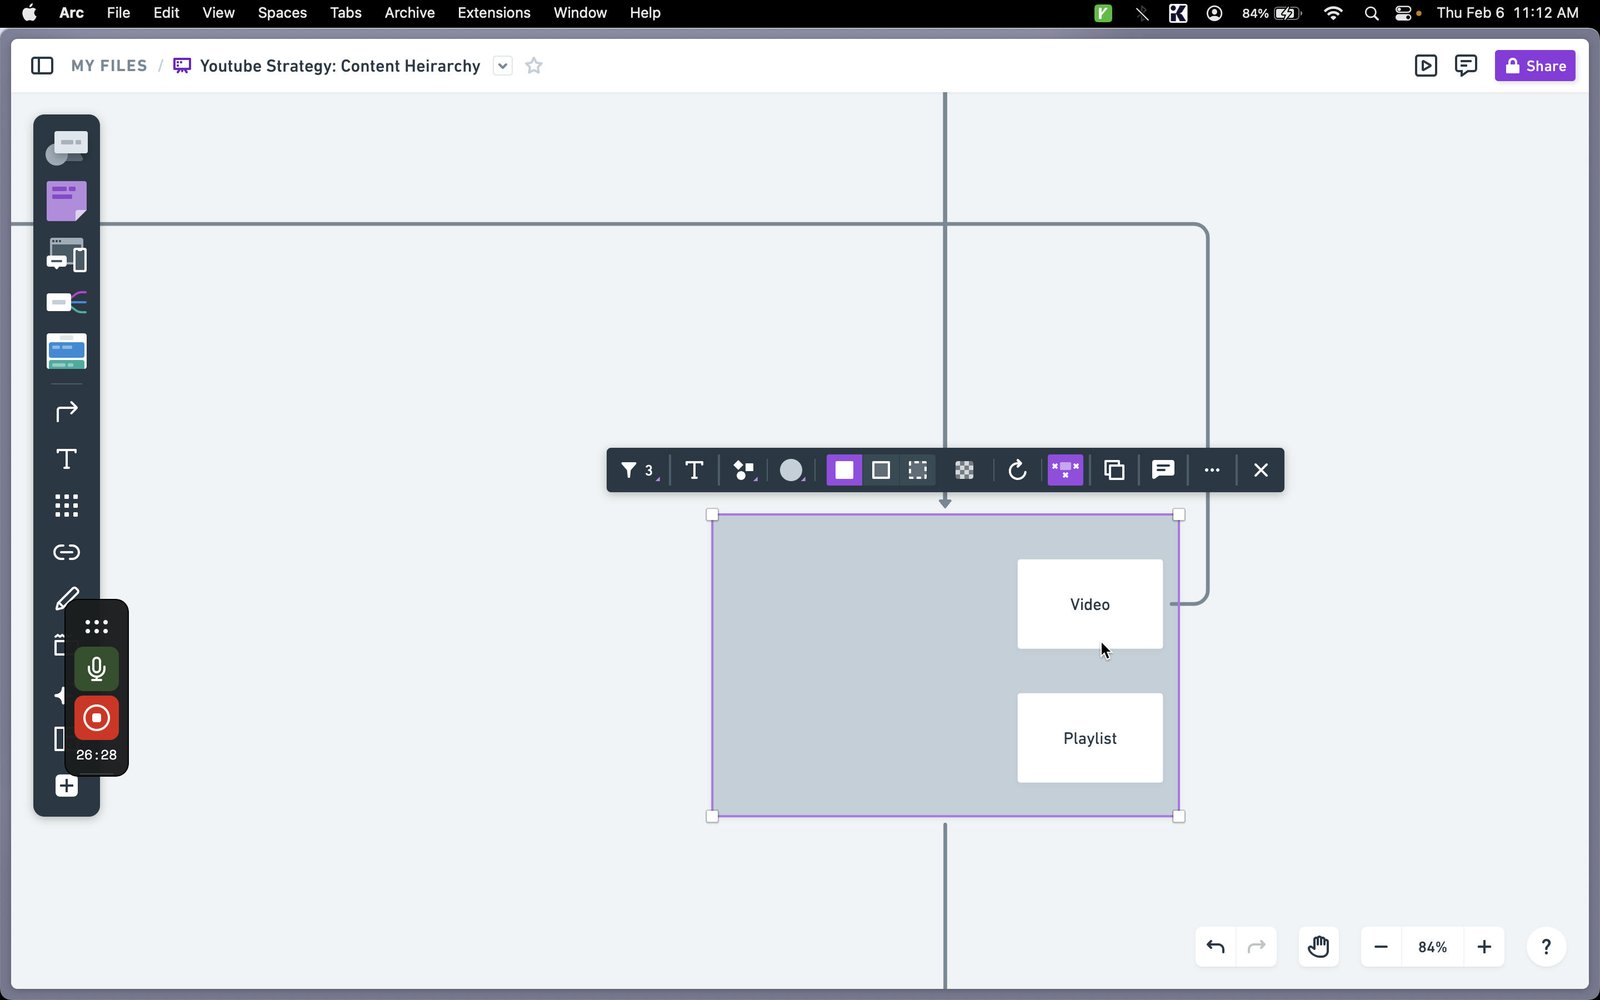Go to MY FILES breadcrumb
Image resolution: width=1600 pixels, height=1000 pixels.
pyautogui.click(x=109, y=66)
